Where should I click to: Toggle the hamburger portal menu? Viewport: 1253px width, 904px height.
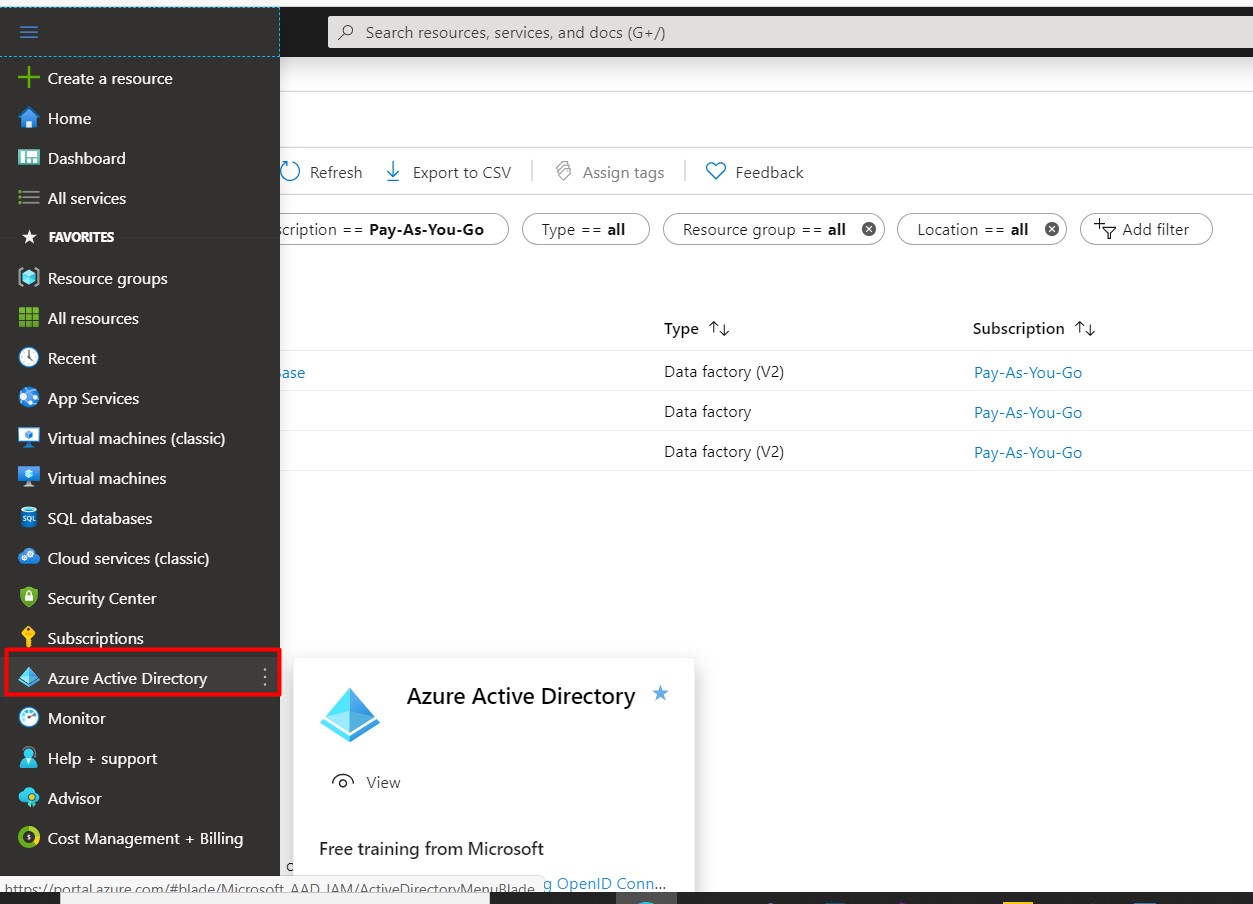29,32
